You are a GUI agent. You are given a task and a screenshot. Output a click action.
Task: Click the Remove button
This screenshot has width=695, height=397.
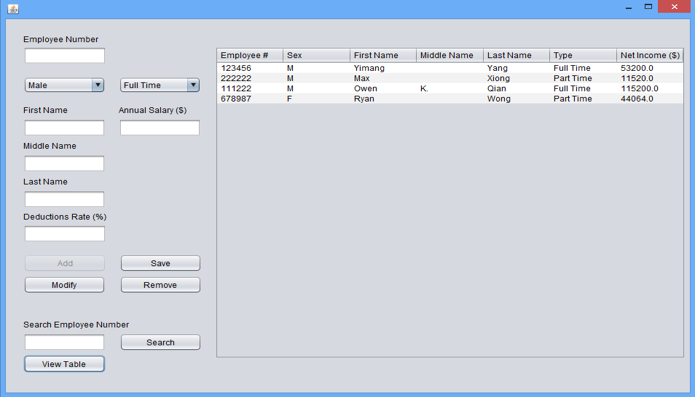160,285
